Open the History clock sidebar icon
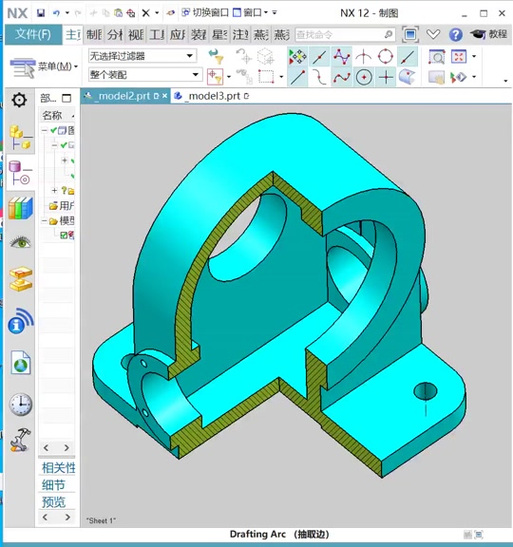 (21, 404)
